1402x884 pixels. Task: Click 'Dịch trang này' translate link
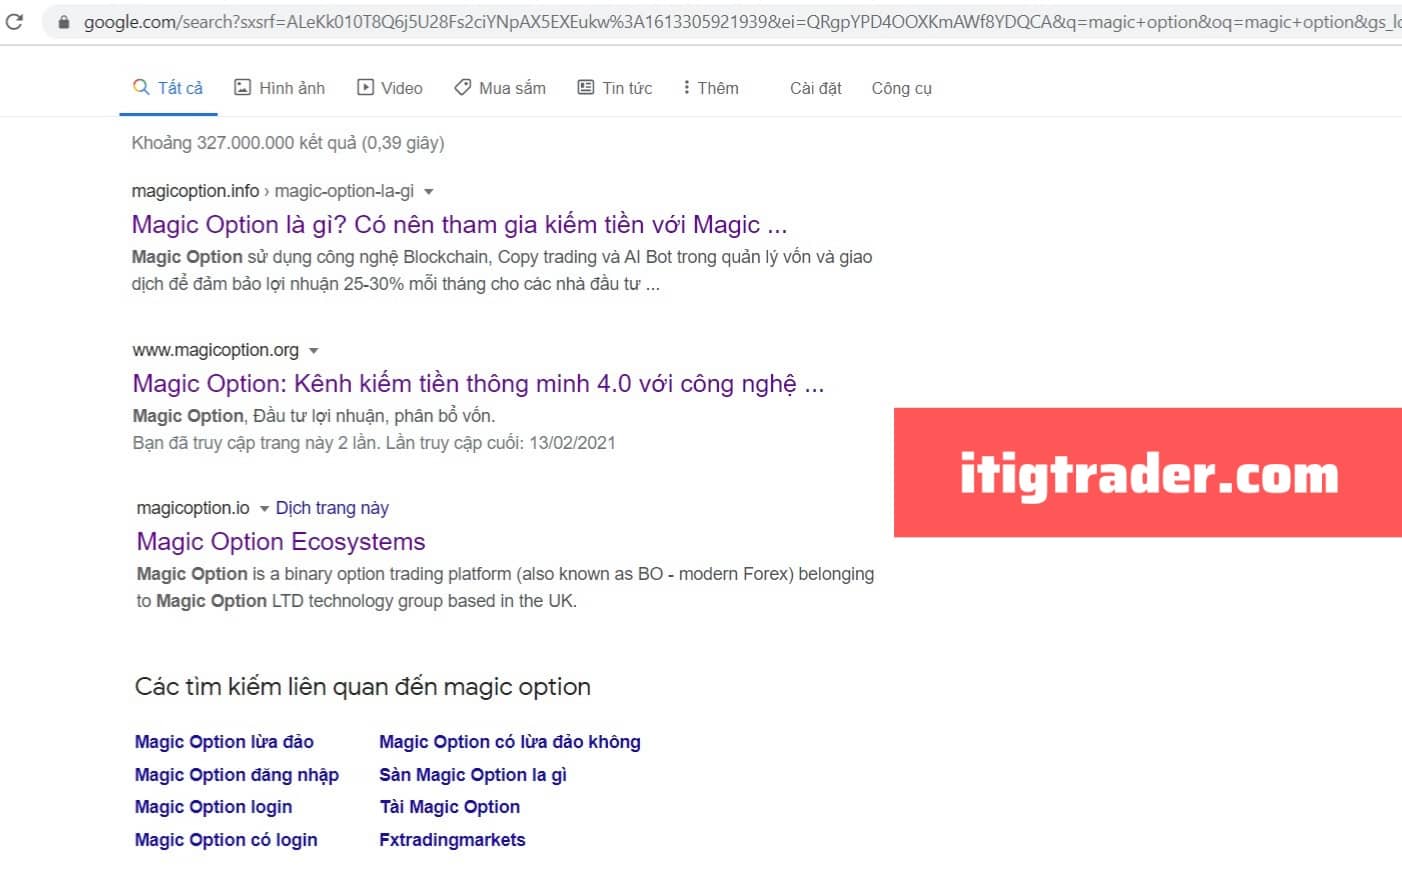click(332, 508)
